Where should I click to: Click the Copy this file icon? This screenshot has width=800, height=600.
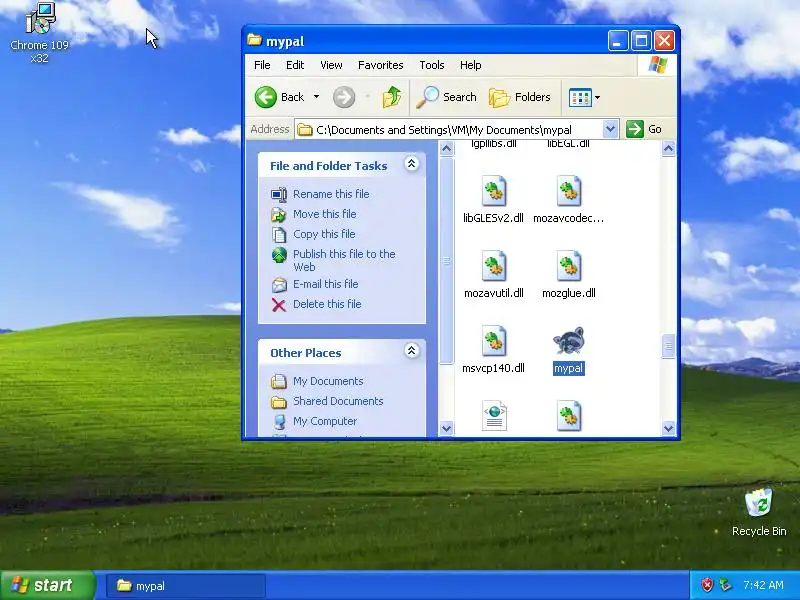[x=279, y=234]
